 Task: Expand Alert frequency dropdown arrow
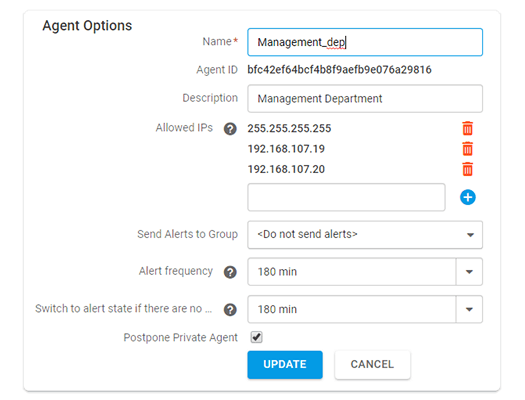pos(469,272)
